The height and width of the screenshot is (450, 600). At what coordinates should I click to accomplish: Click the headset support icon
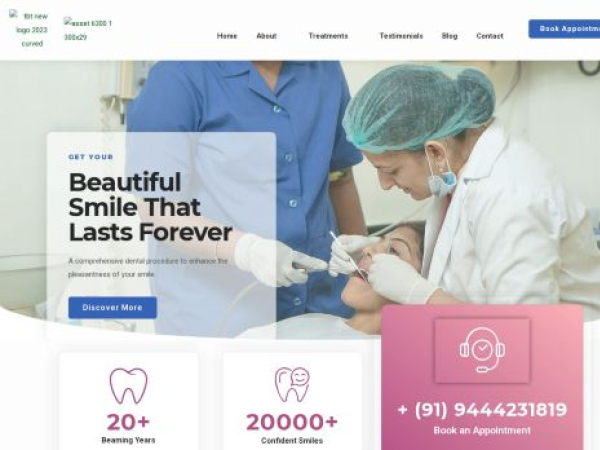[482, 350]
